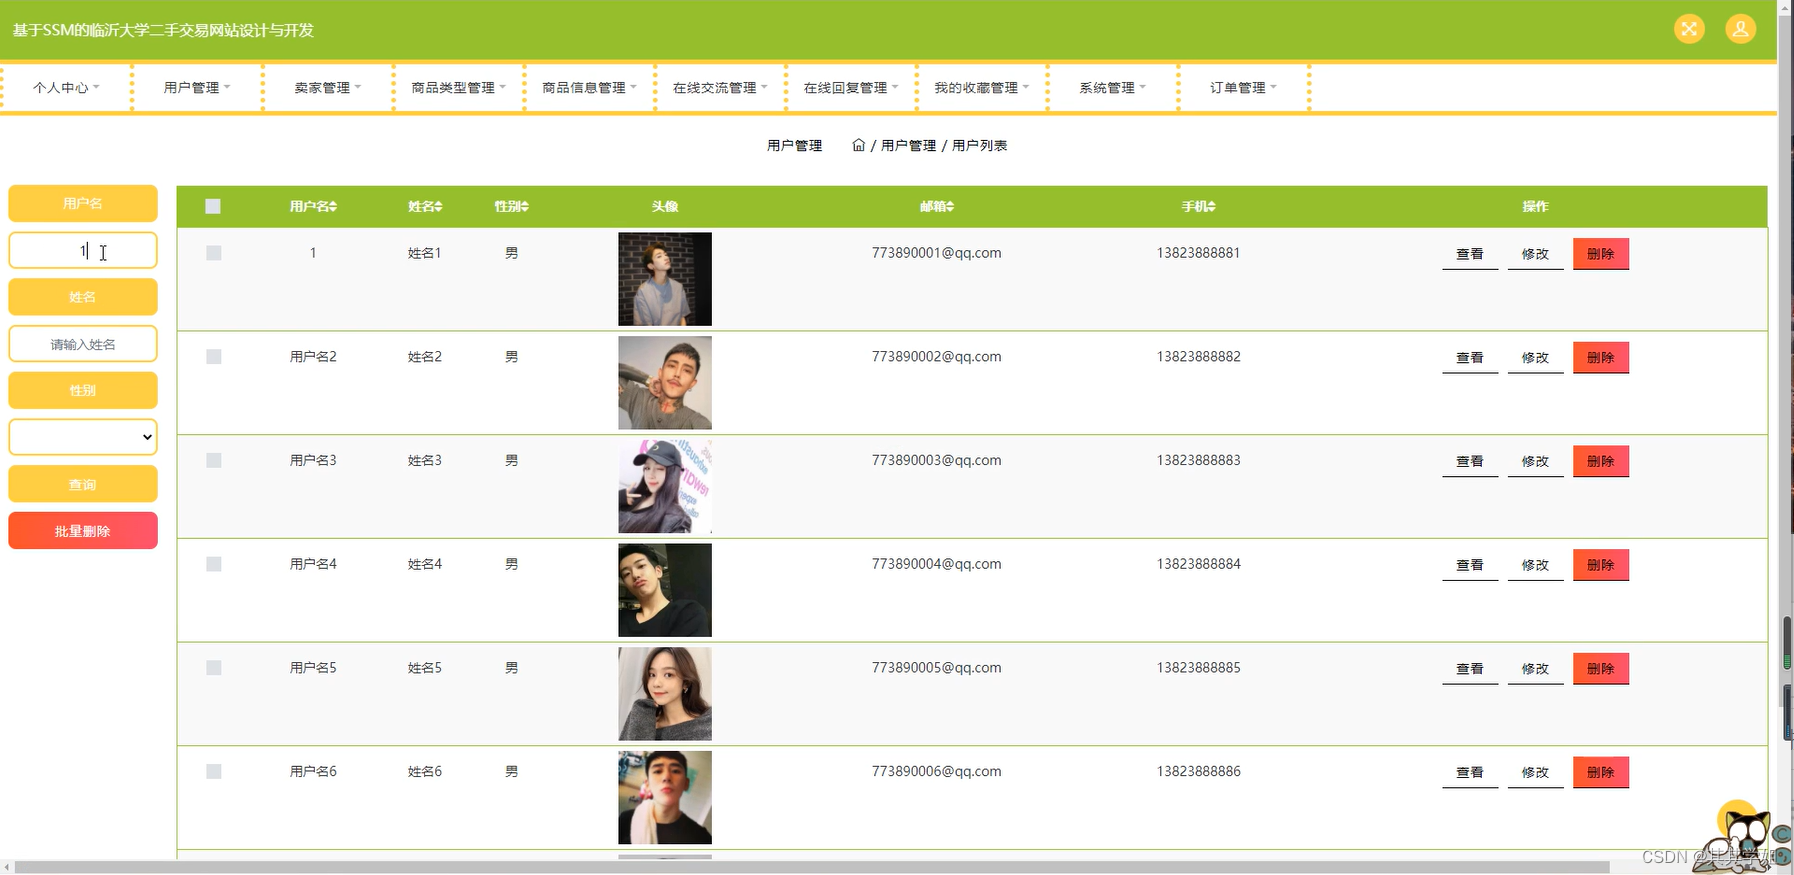Sort by 姓名 column arrows
The height and width of the screenshot is (875, 1794).
[439, 207]
